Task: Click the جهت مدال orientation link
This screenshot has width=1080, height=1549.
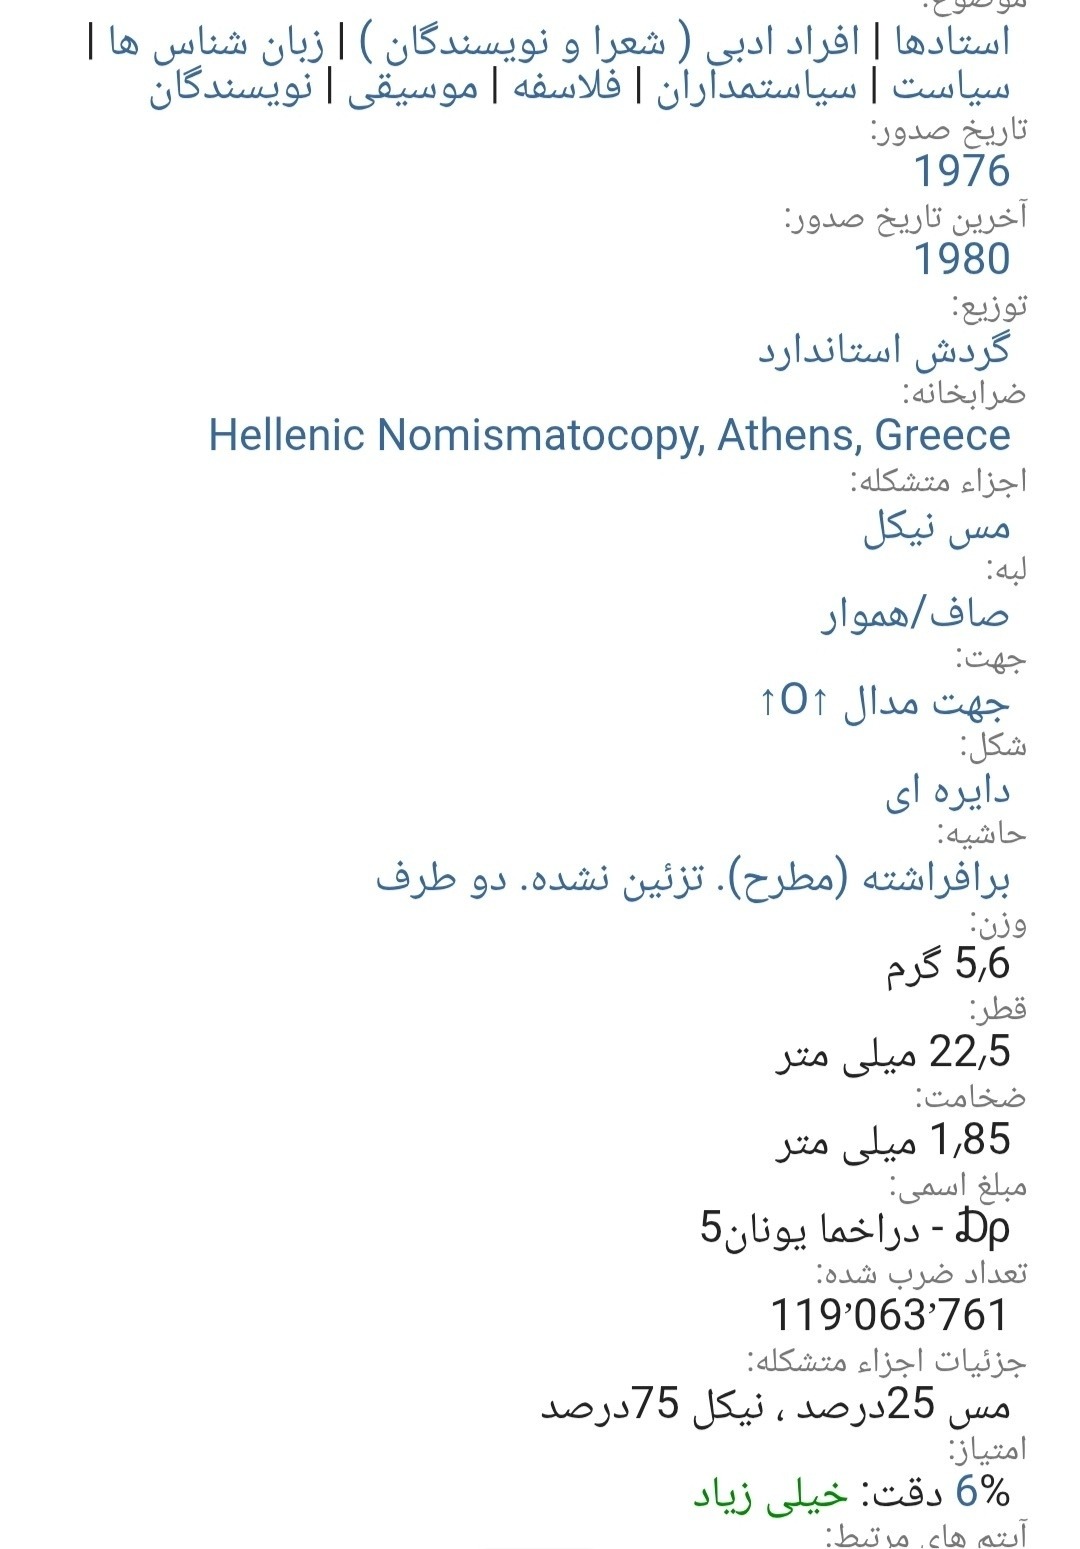Action: pos(926,702)
